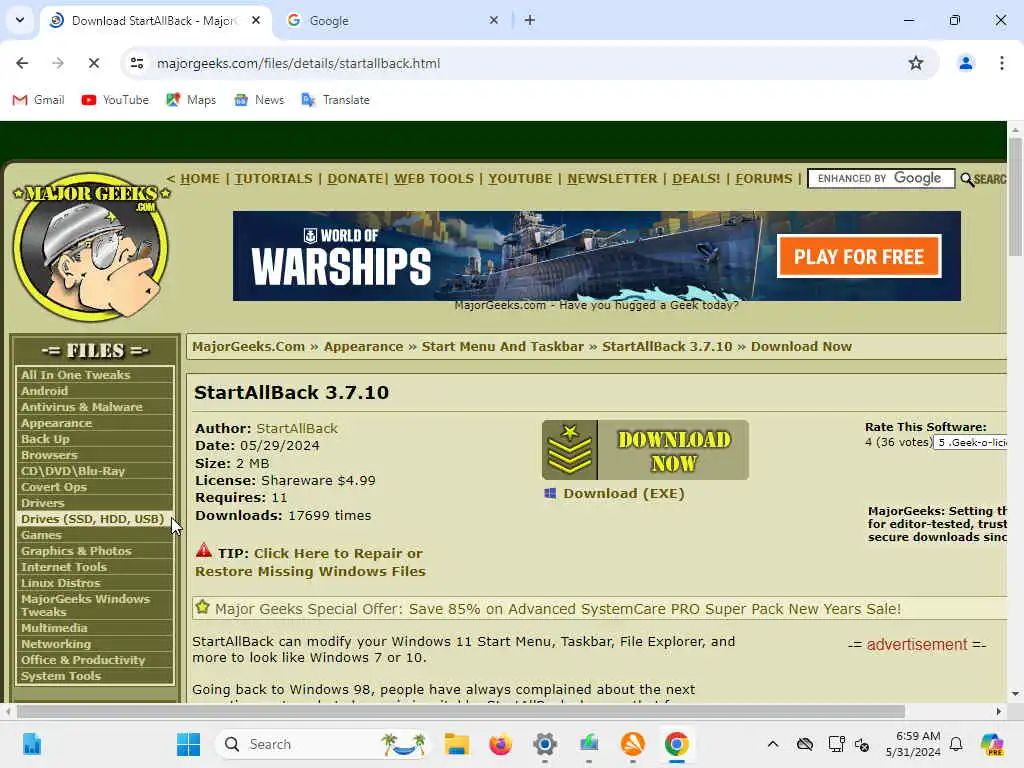The image size is (1024, 768).
Task: Click Appearance breadcrumb link
Action: (363, 347)
